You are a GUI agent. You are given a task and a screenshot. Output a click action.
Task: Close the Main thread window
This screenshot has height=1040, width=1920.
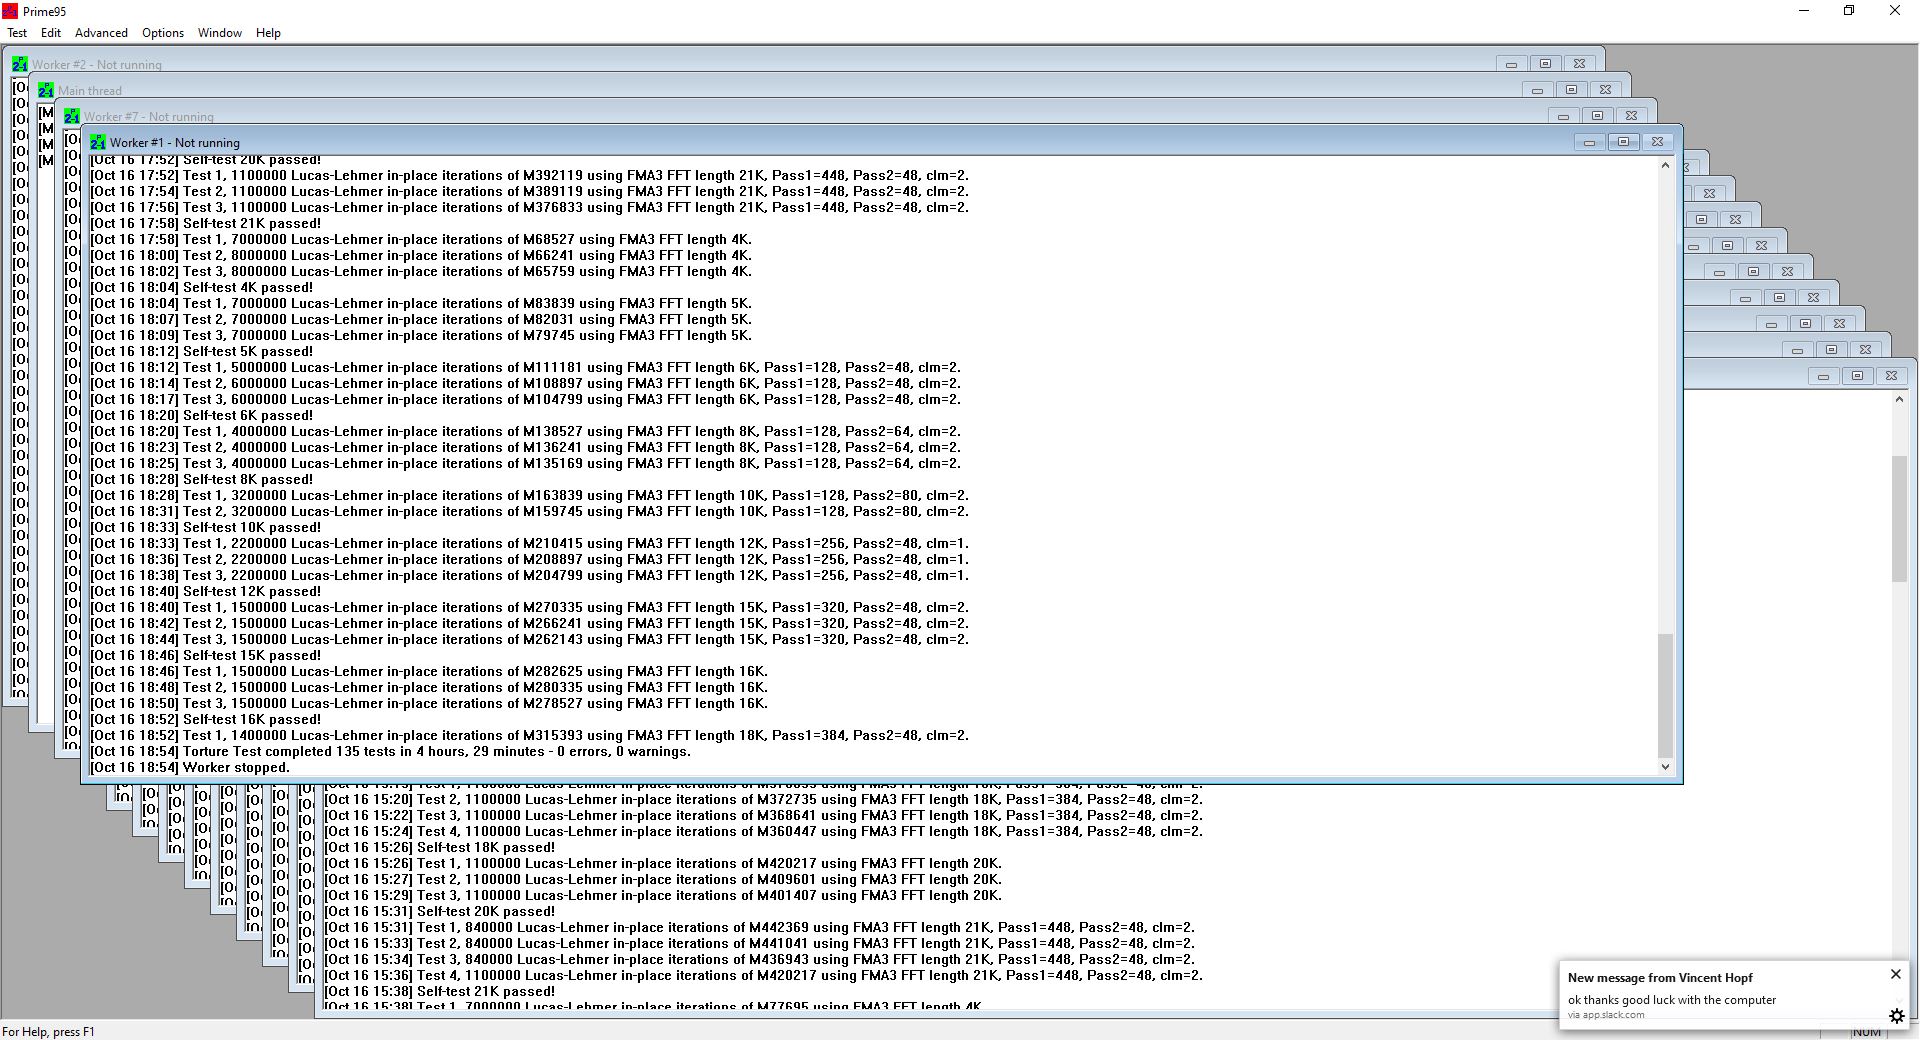(x=1605, y=90)
